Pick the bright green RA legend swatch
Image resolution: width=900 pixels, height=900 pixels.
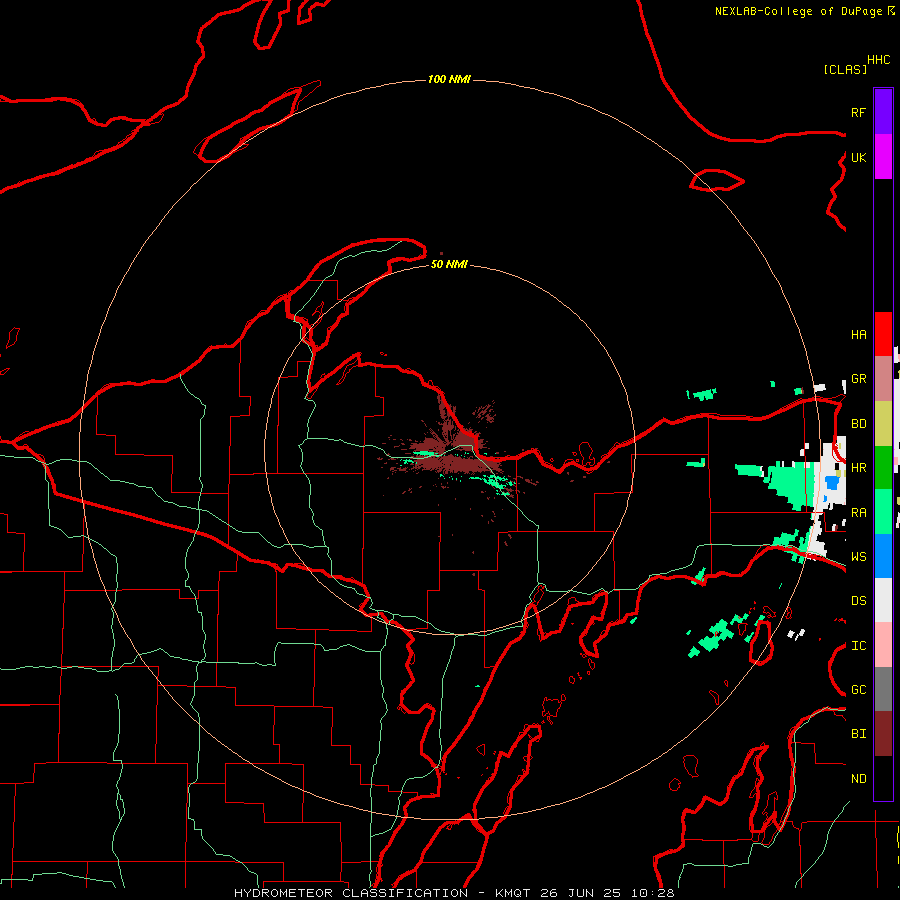pos(883,512)
